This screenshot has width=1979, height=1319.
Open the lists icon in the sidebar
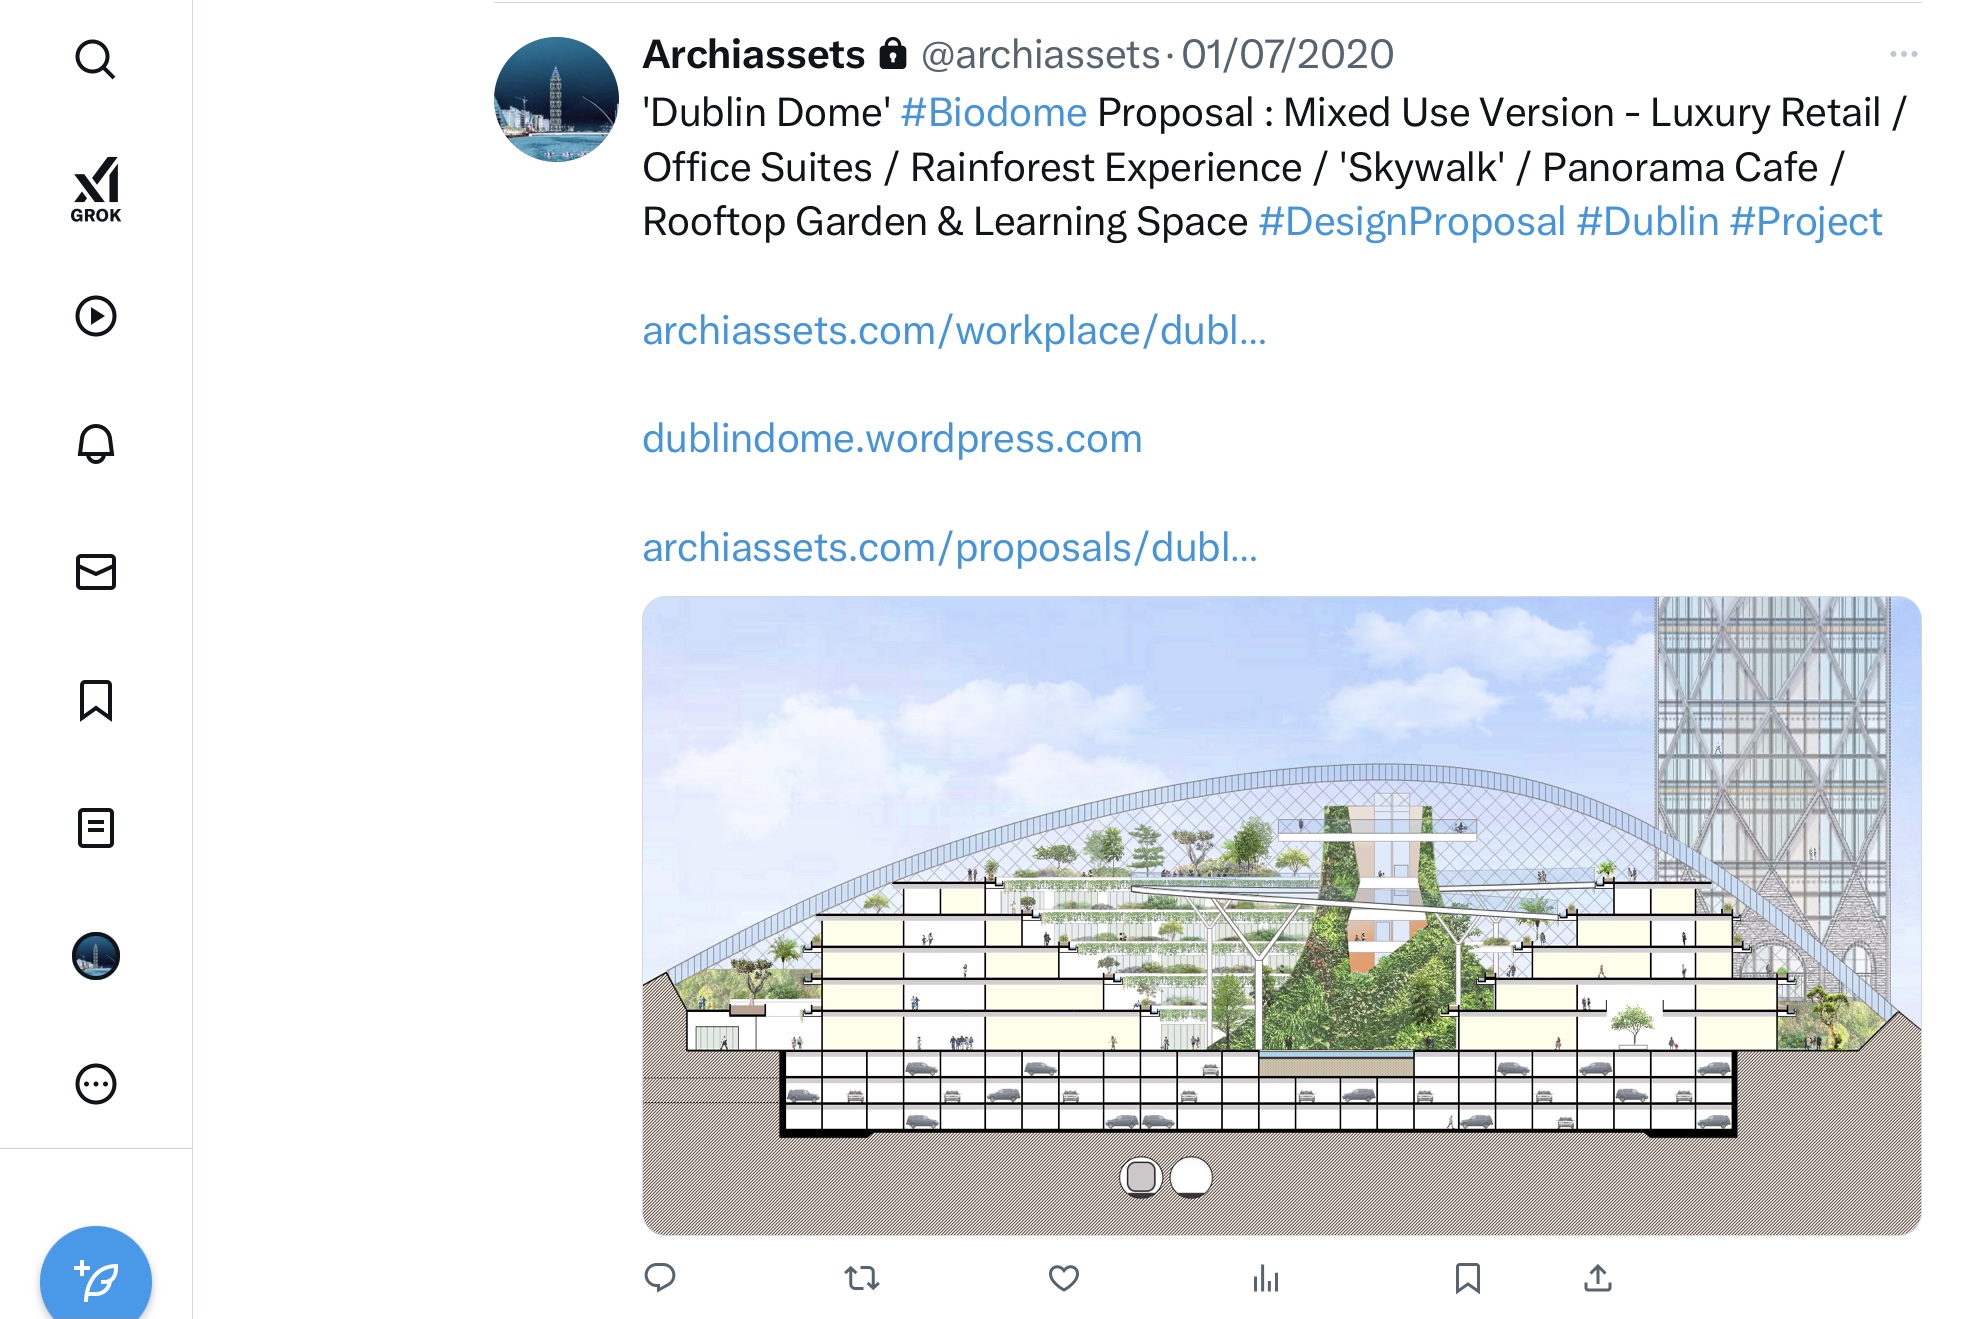point(96,828)
